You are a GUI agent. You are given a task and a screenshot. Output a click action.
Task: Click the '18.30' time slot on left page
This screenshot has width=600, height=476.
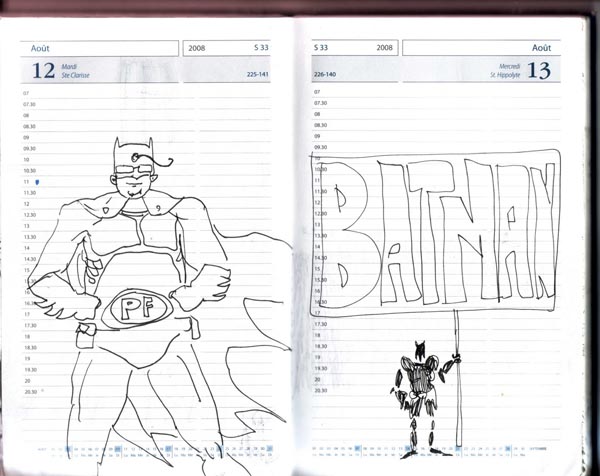tap(30, 347)
